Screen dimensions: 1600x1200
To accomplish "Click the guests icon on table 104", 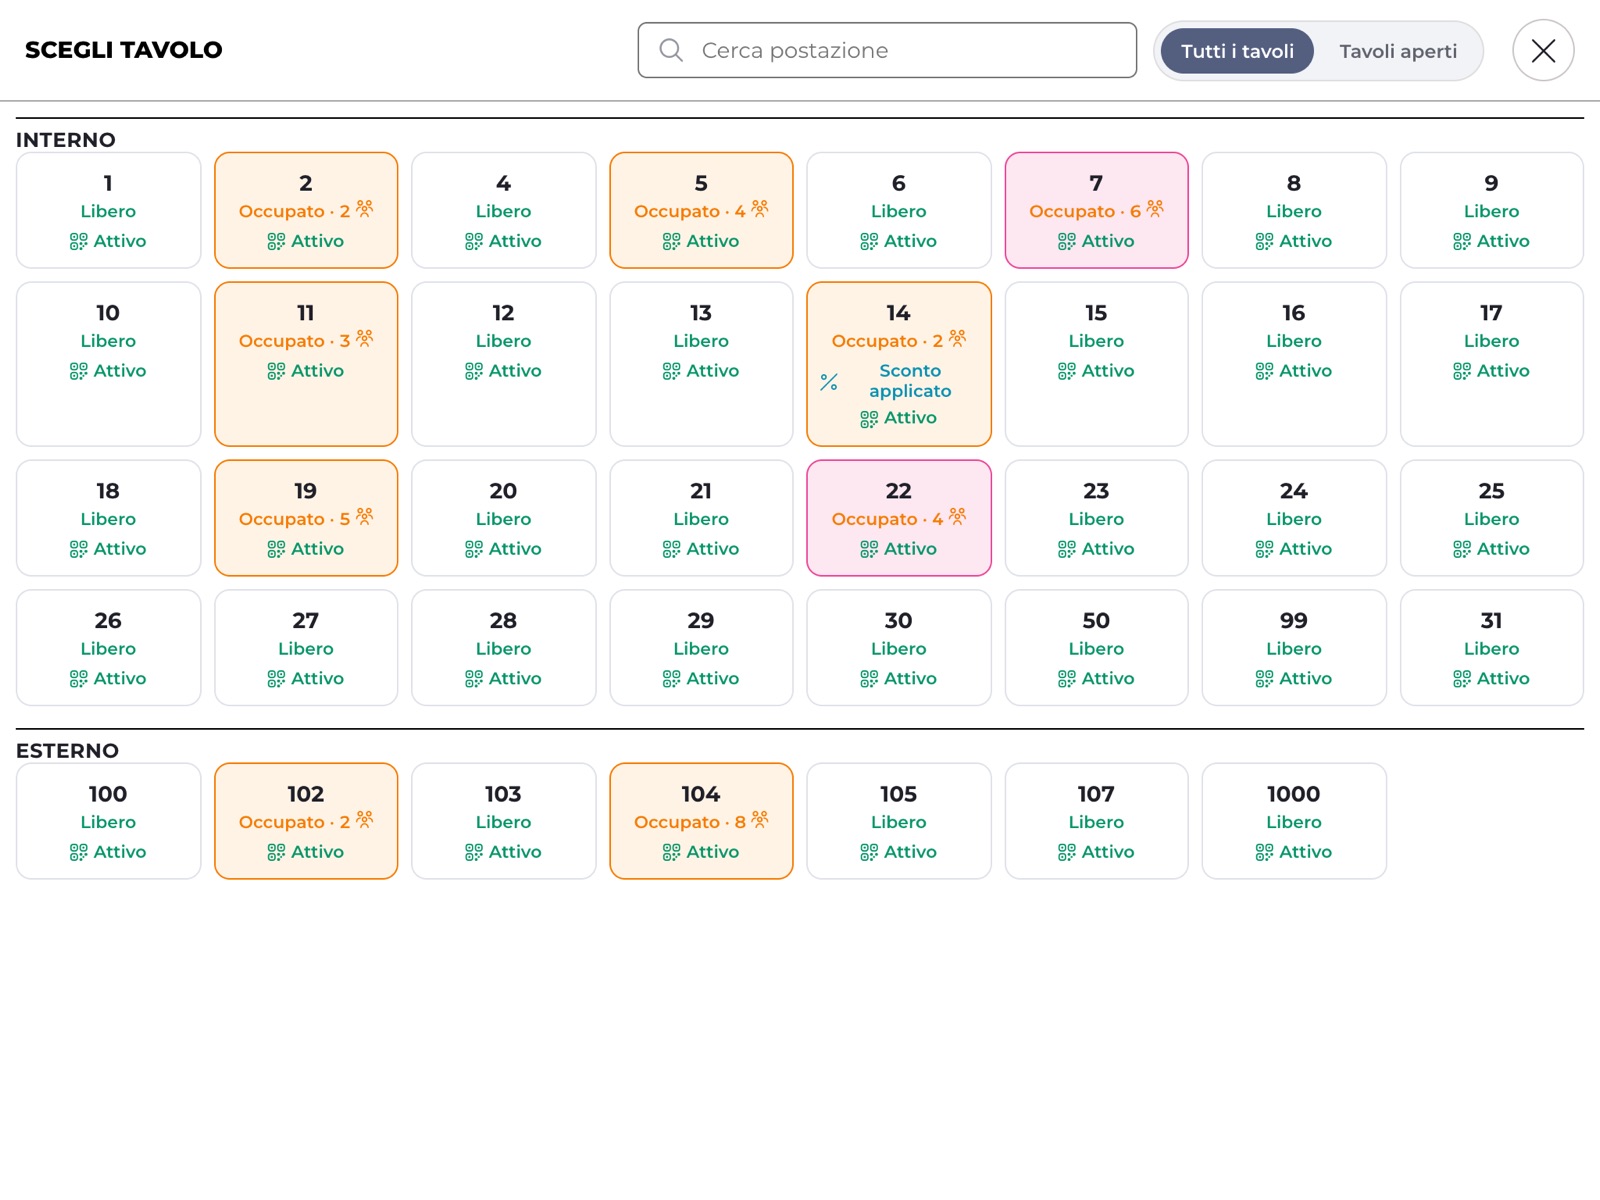I will [760, 819].
